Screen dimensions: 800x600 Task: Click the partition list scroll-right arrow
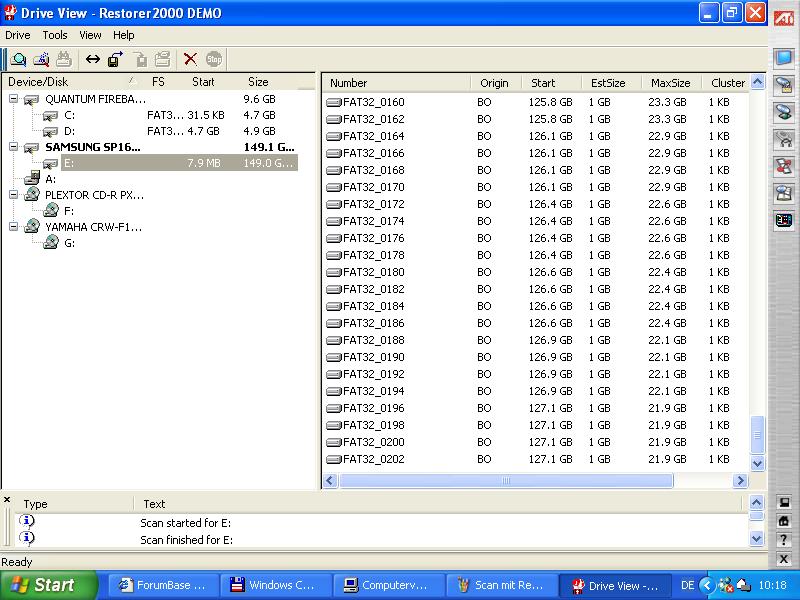point(740,481)
